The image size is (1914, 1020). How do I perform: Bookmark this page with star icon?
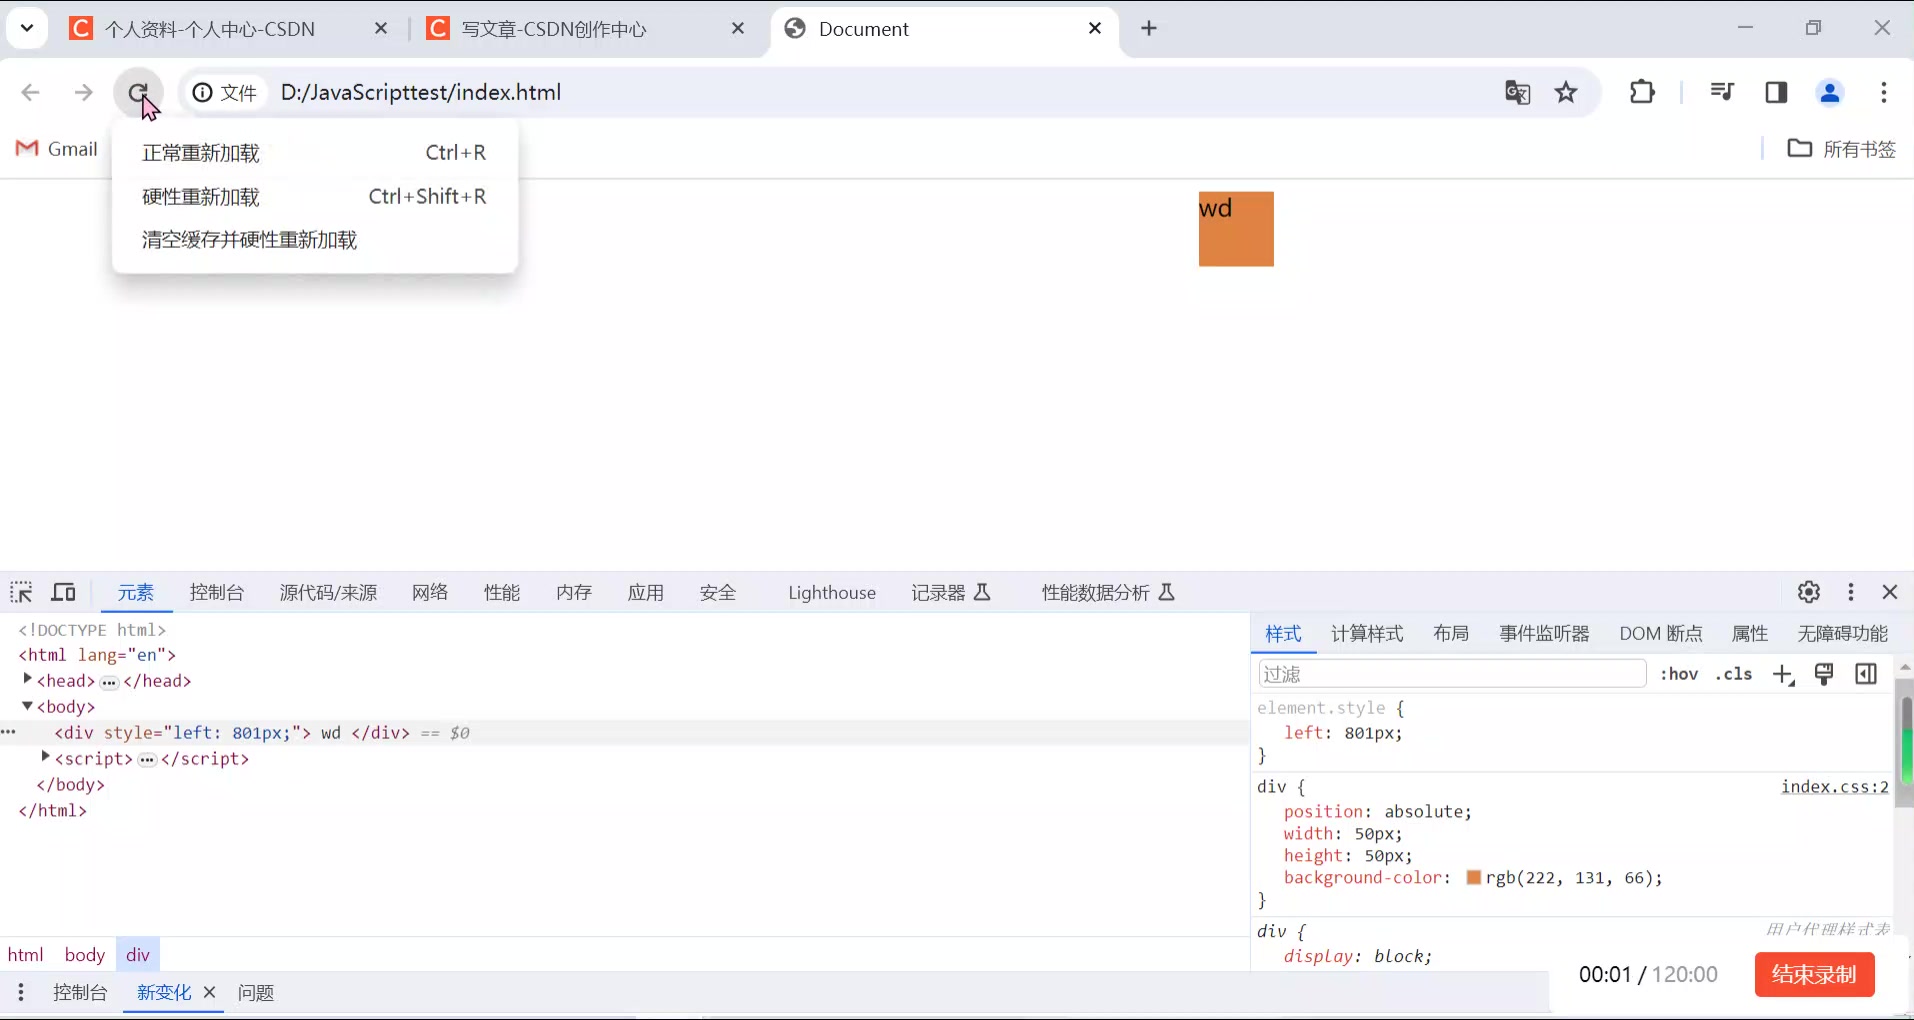(x=1566, y=93)
